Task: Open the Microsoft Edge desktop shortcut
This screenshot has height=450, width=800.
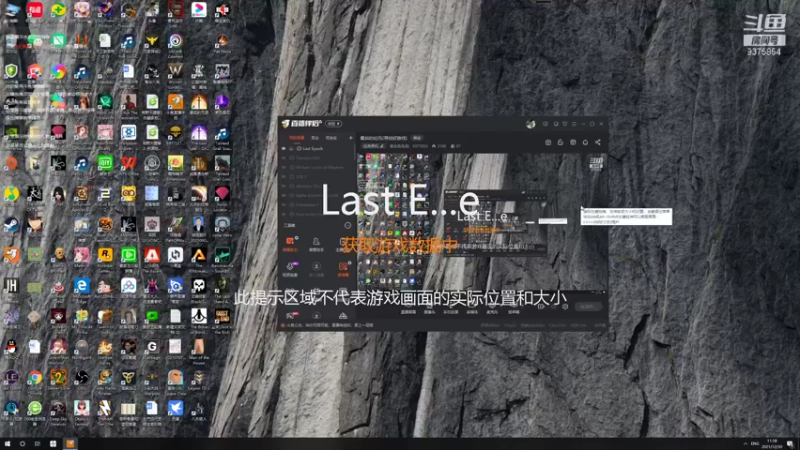Action: 82,286
